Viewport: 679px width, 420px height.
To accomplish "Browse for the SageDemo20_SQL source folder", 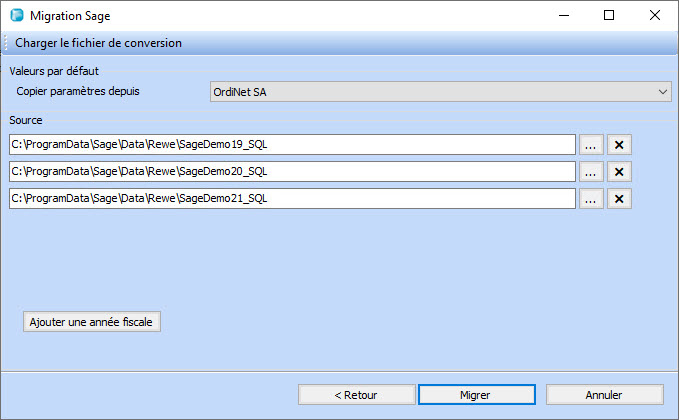I will click(591, 172).
